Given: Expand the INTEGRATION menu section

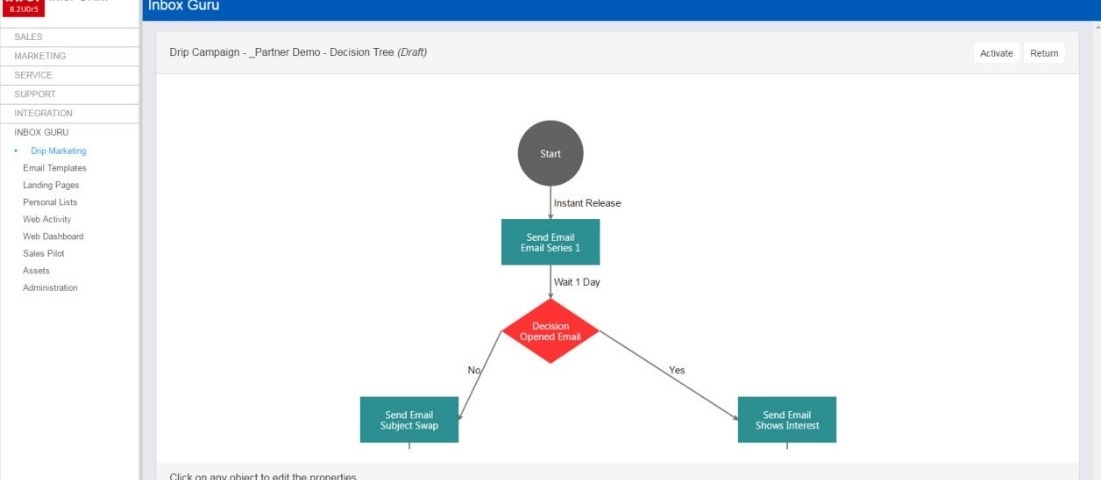Looking at the screenshot, I should pos(70,113).
